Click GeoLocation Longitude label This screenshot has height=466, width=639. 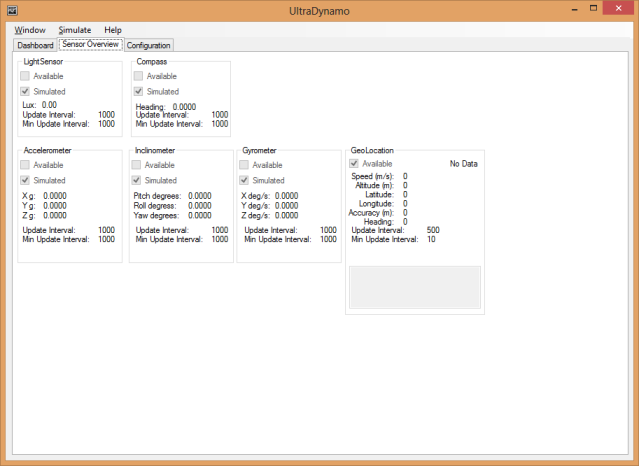[376, 203]
